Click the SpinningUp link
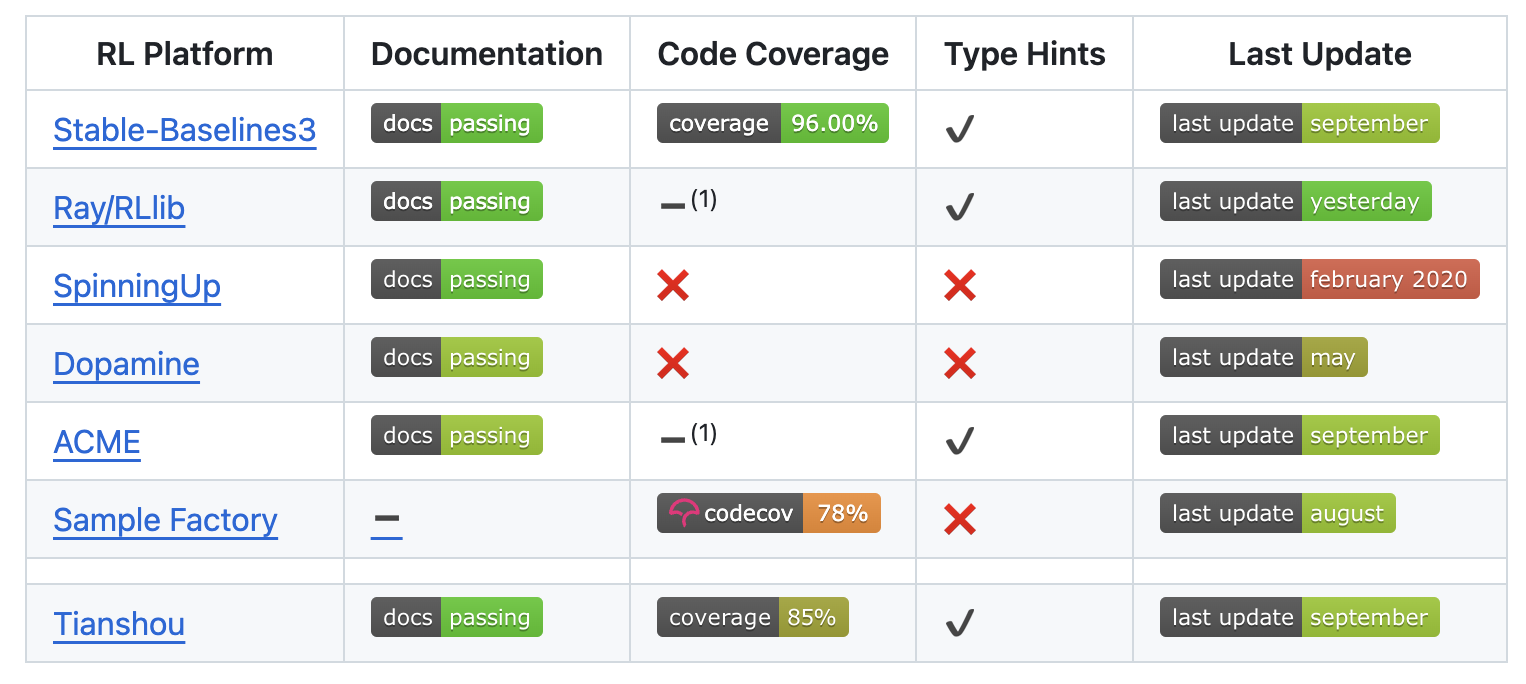1526x684 pixels. pyautogui.click(x=137, y=286)
